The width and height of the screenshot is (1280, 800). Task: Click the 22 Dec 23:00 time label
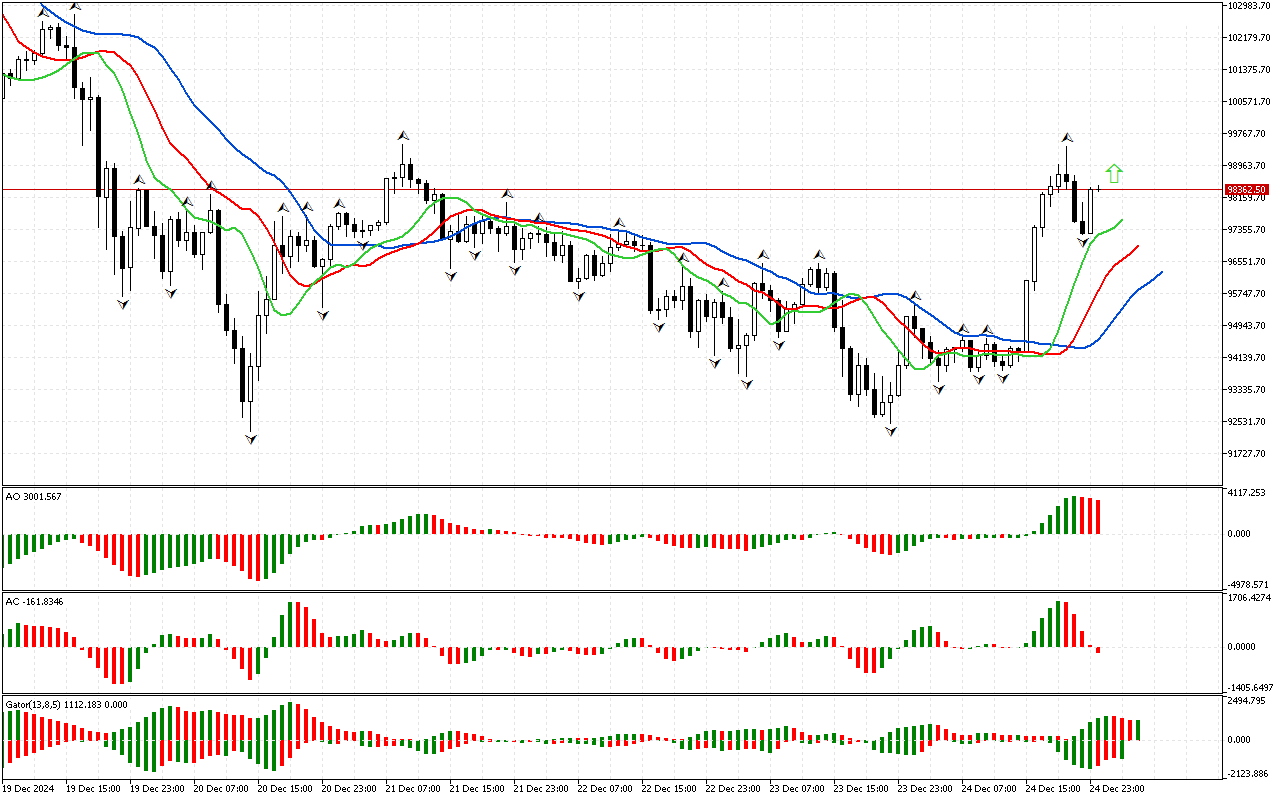click(733, 788)
